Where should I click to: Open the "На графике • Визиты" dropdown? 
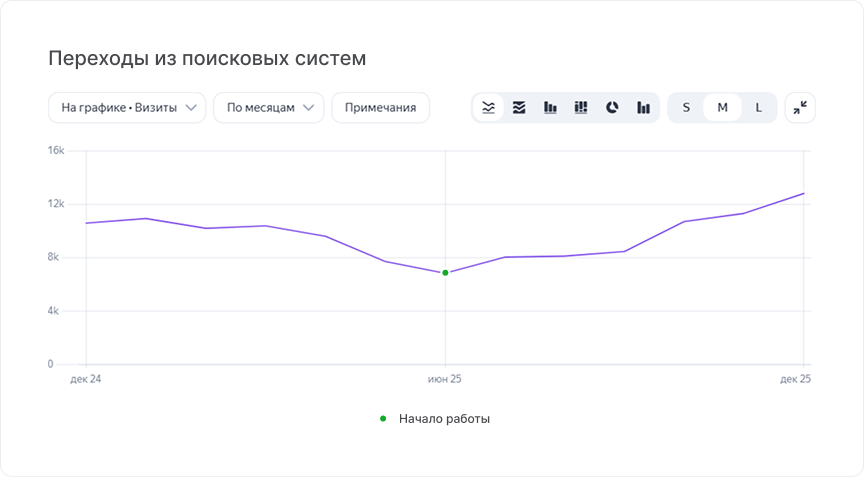(x=127, y=108)
